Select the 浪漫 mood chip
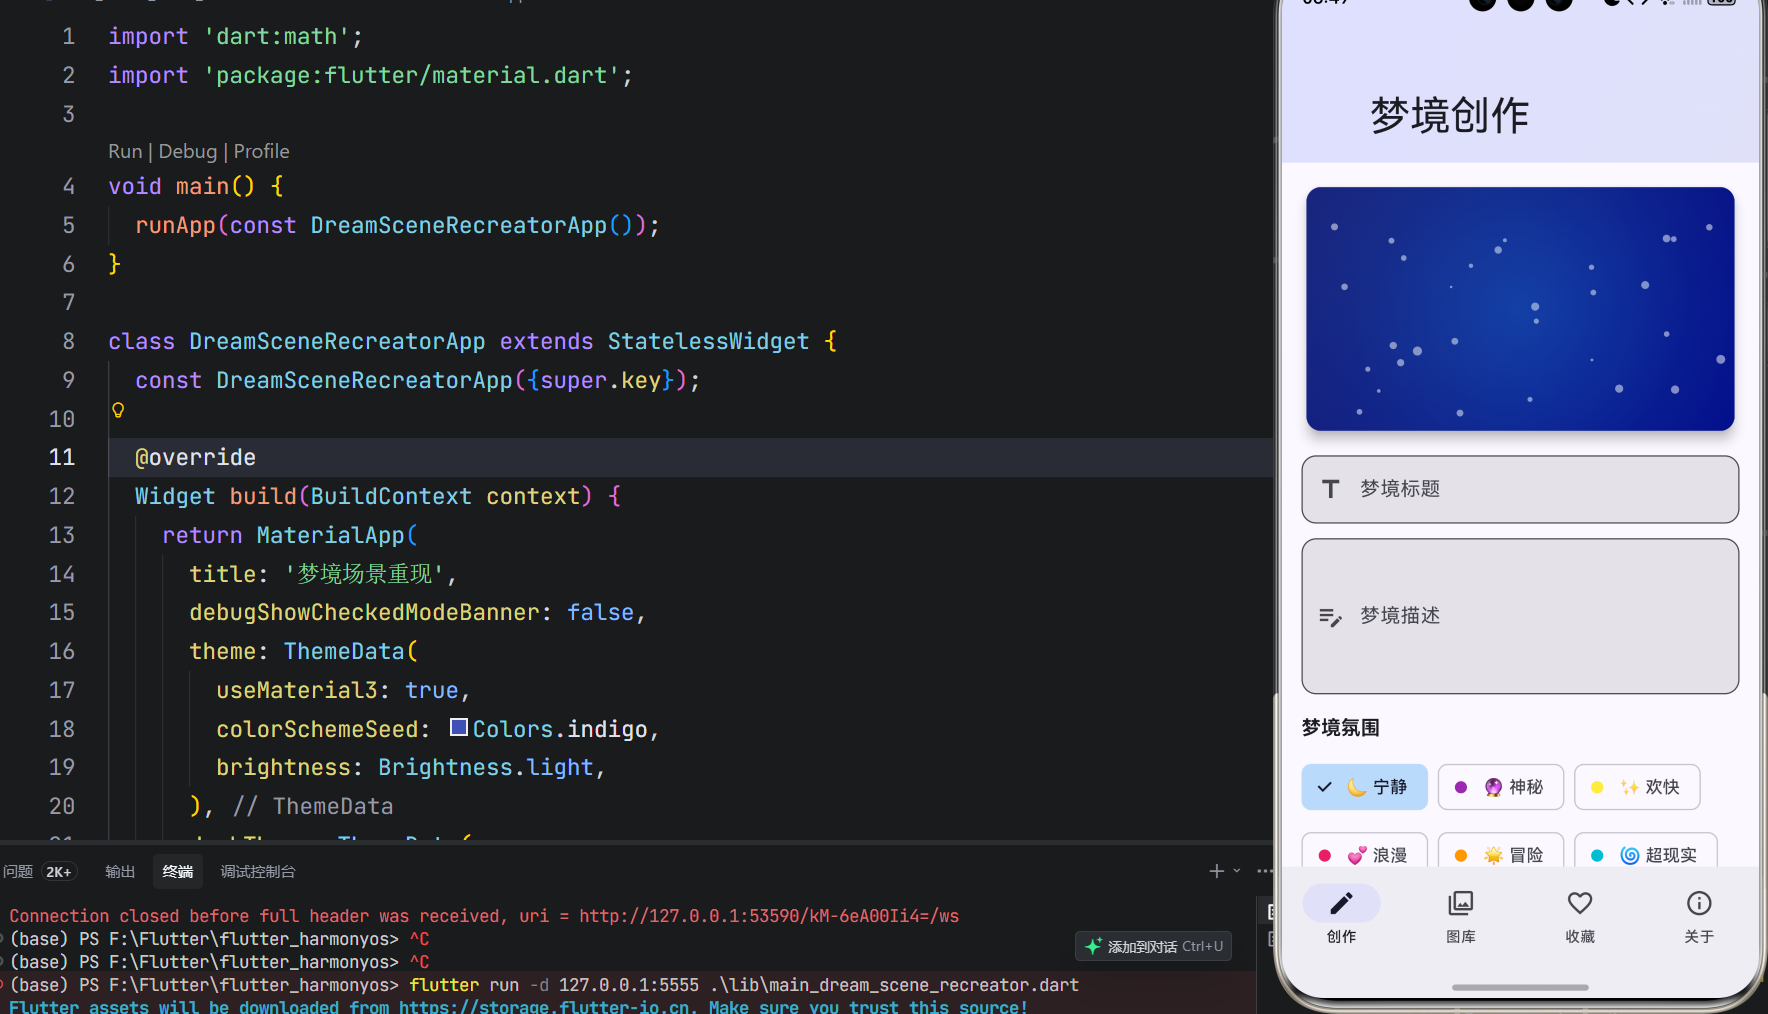Image resolution: width=1768 pixels, height=1014 pixels. coord(1364,851)
